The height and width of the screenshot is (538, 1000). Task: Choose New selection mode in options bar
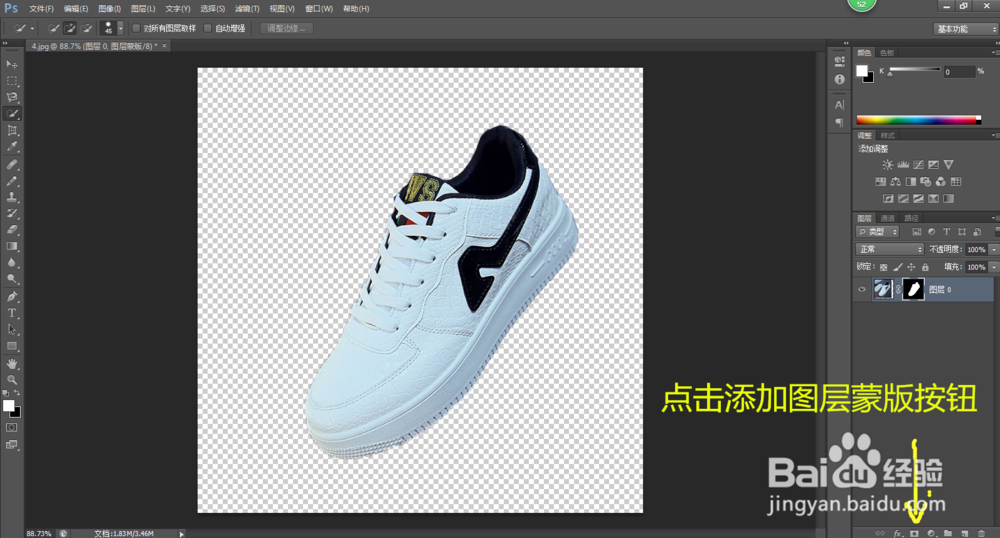tap(54, 28)
